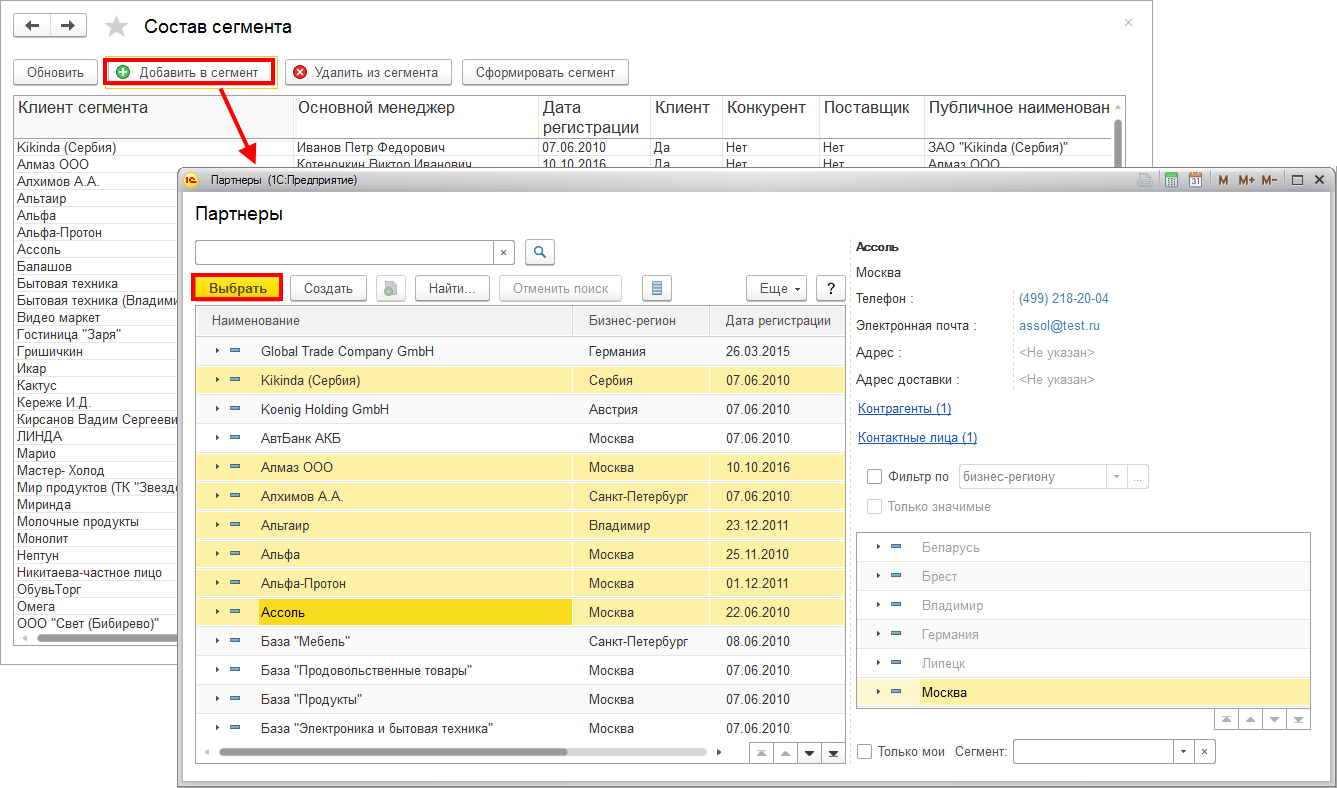Click the Обновить button
This screenshot has height=788, width=1337.
tap(55, 72)
